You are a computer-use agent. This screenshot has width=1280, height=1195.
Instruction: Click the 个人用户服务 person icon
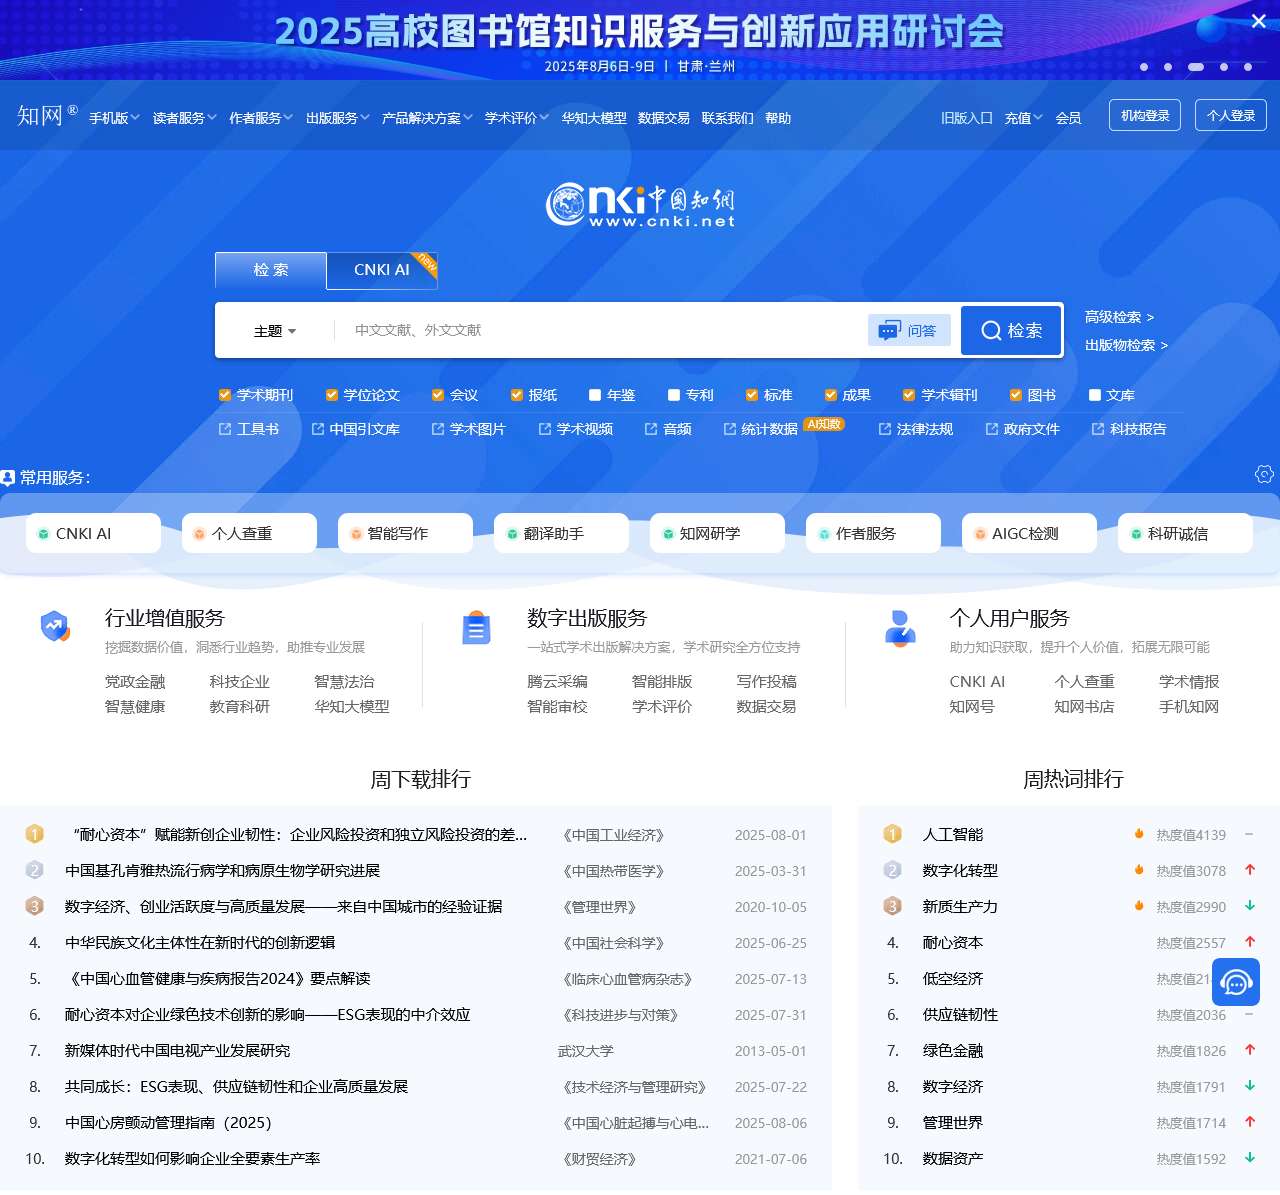click(900, 628)
